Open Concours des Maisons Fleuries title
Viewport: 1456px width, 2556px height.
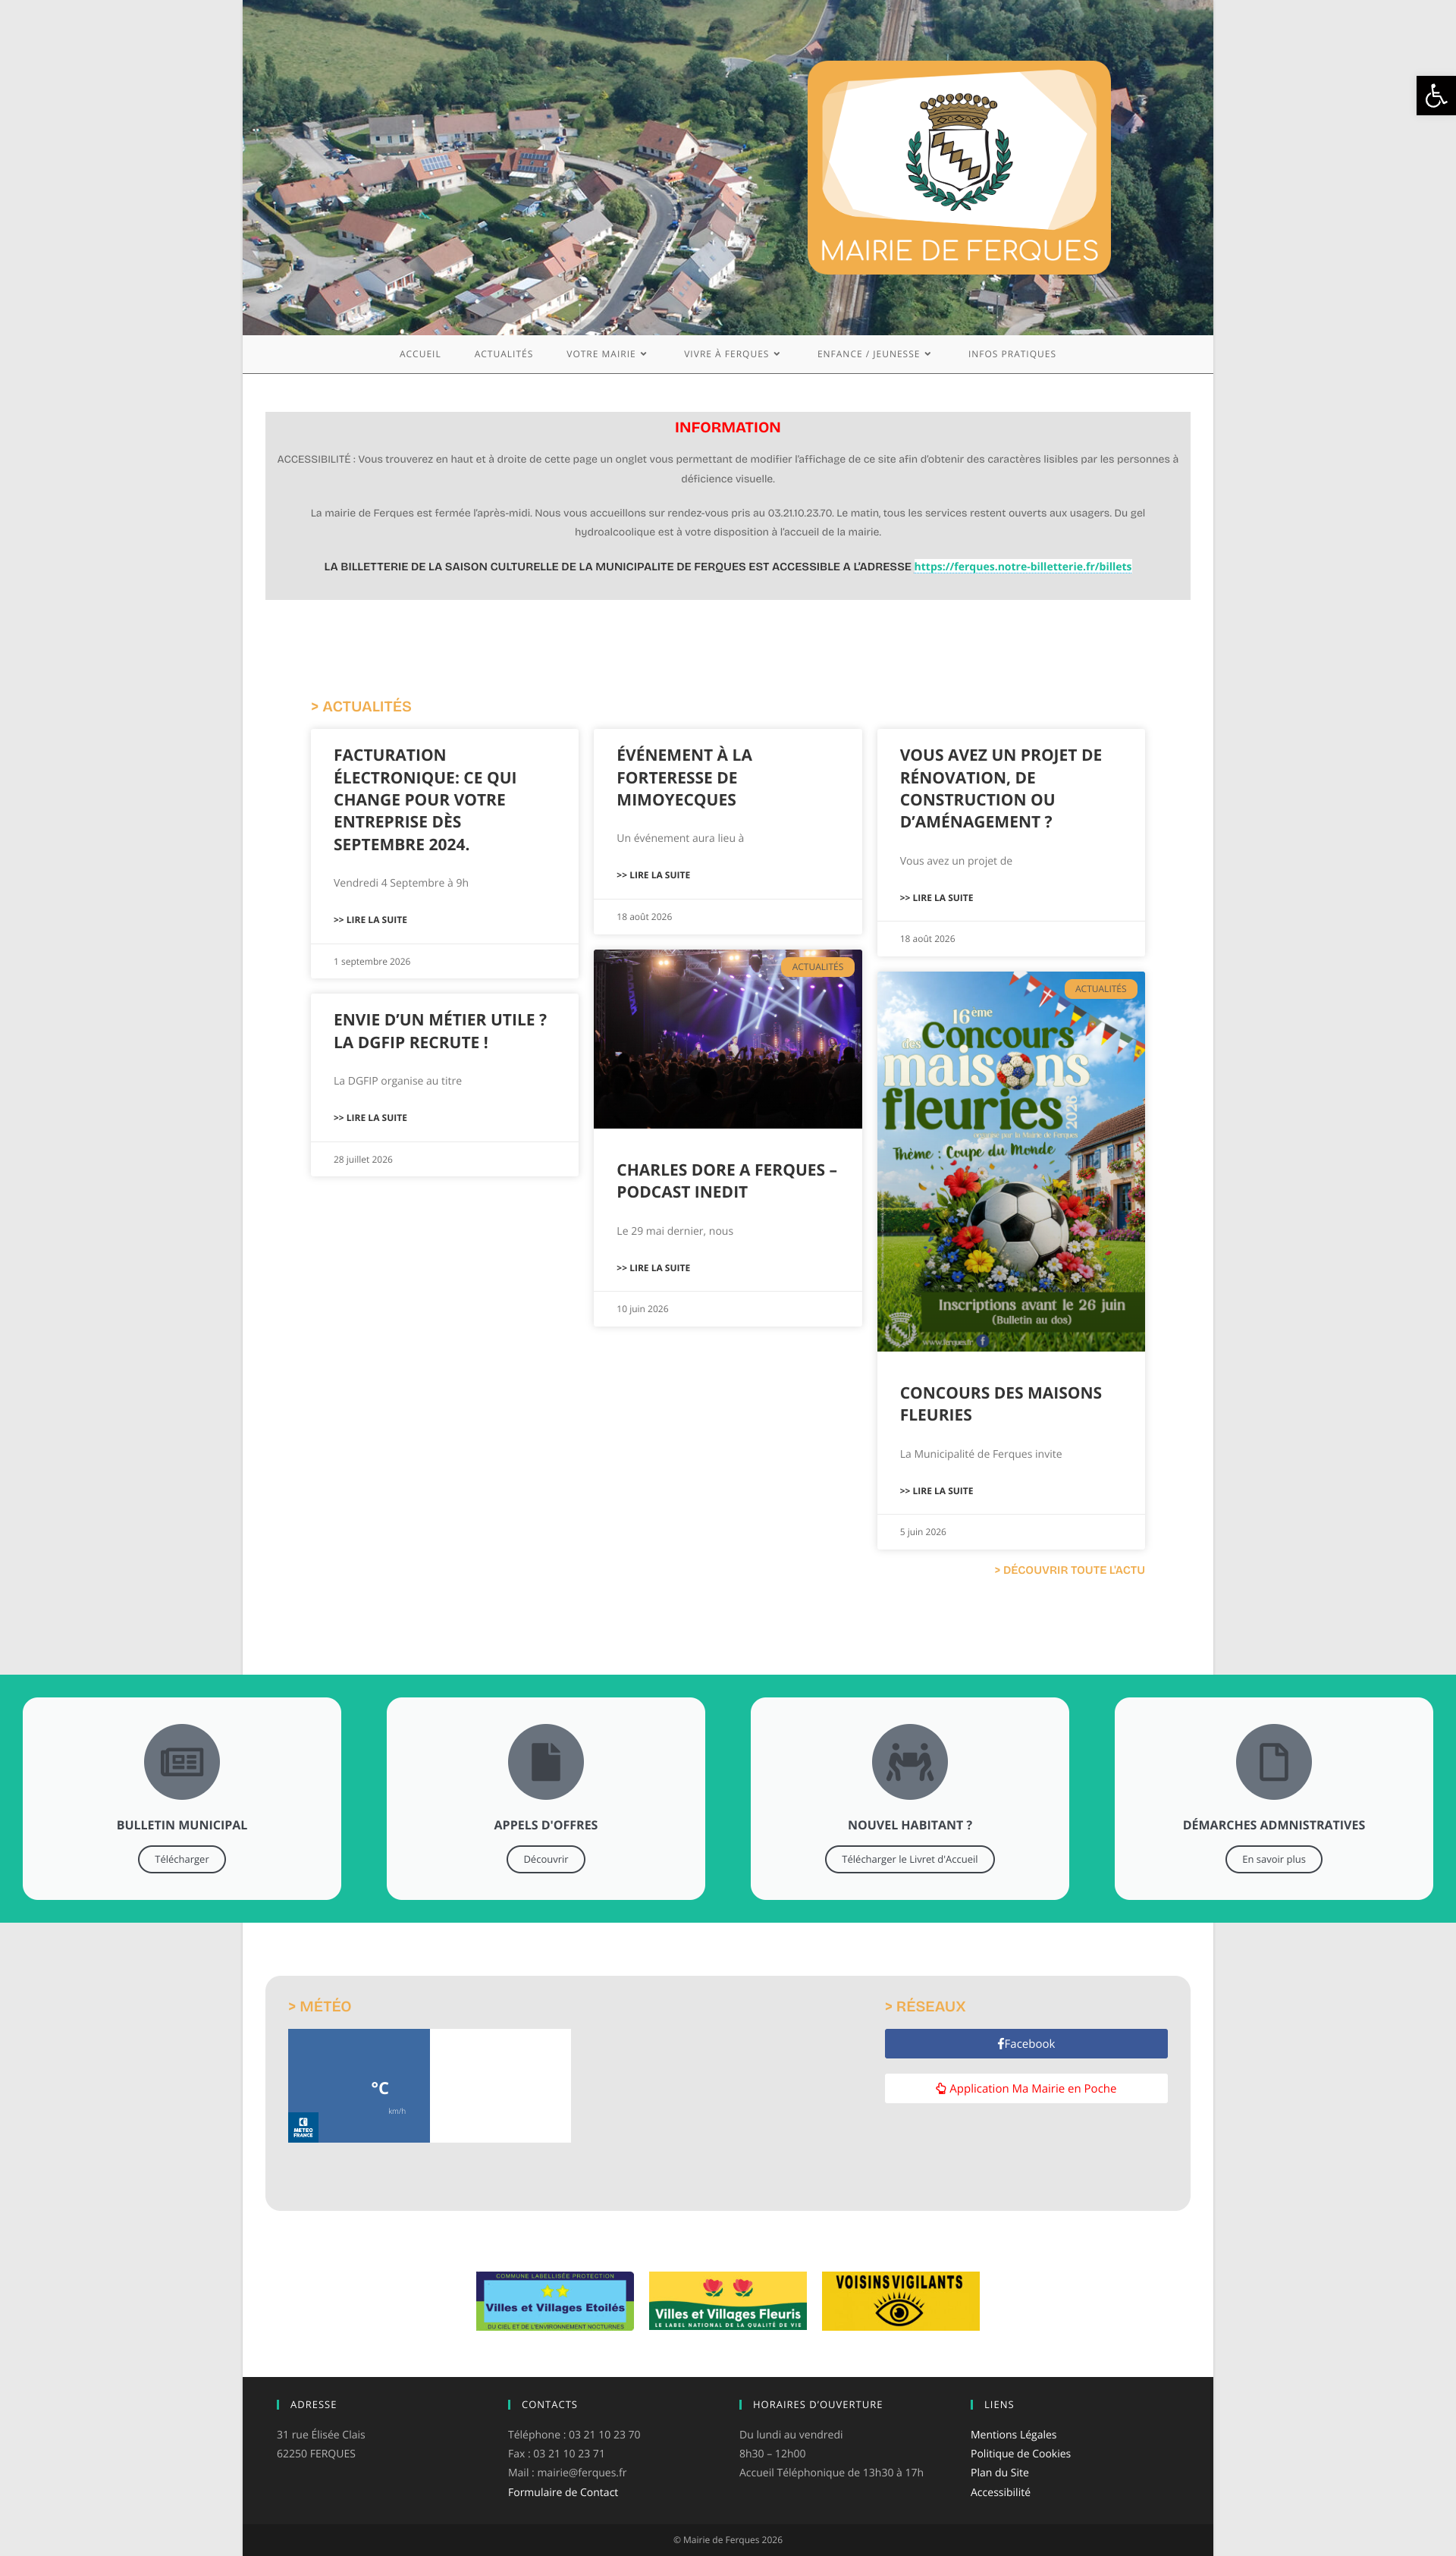(x=1001, y=1404)
